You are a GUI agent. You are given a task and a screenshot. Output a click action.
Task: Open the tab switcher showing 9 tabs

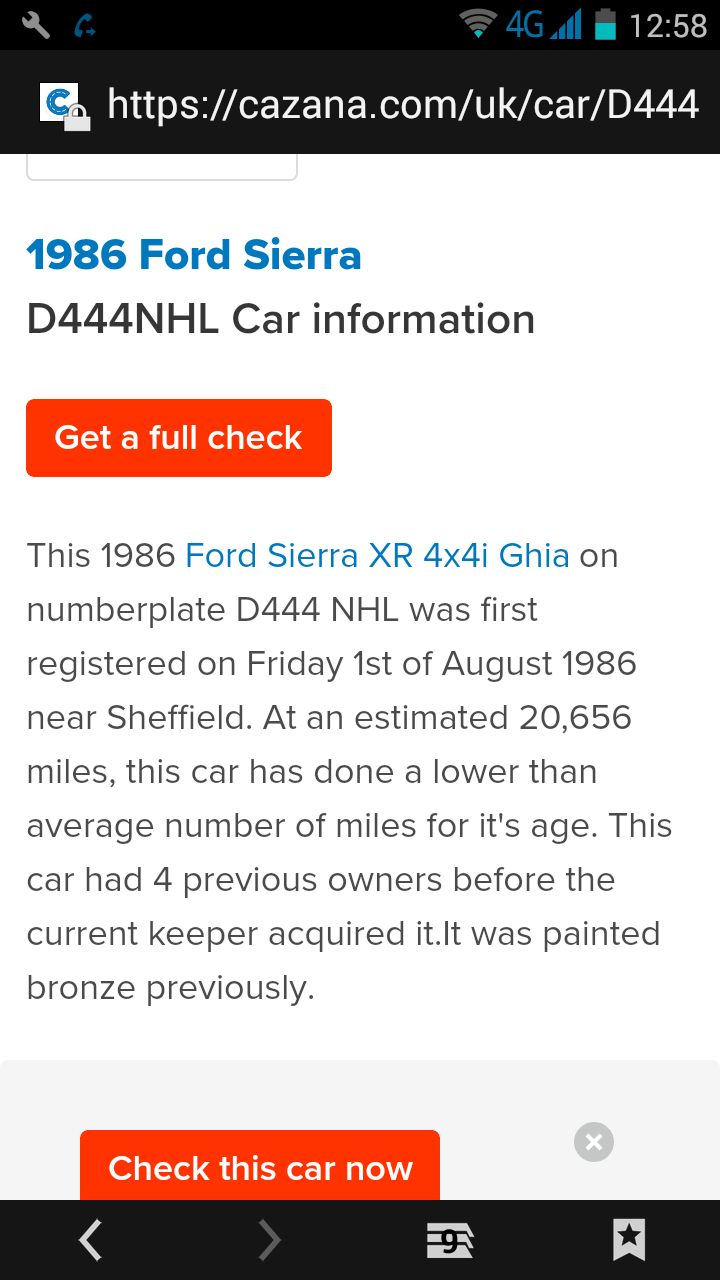[449, 1241]
